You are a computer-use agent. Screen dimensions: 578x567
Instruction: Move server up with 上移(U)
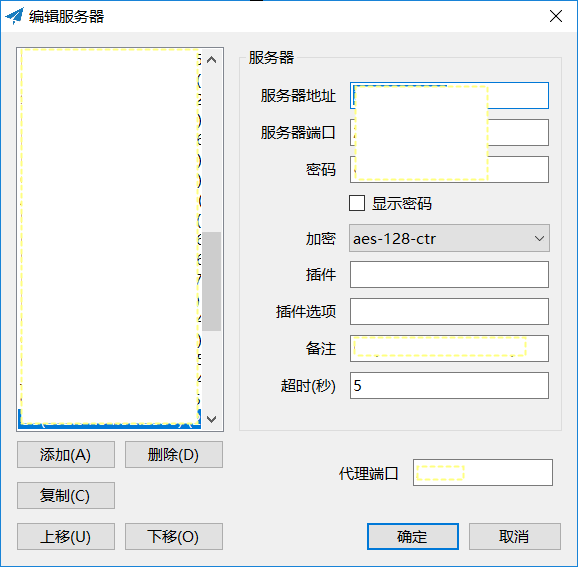click(x=66, y=536)
